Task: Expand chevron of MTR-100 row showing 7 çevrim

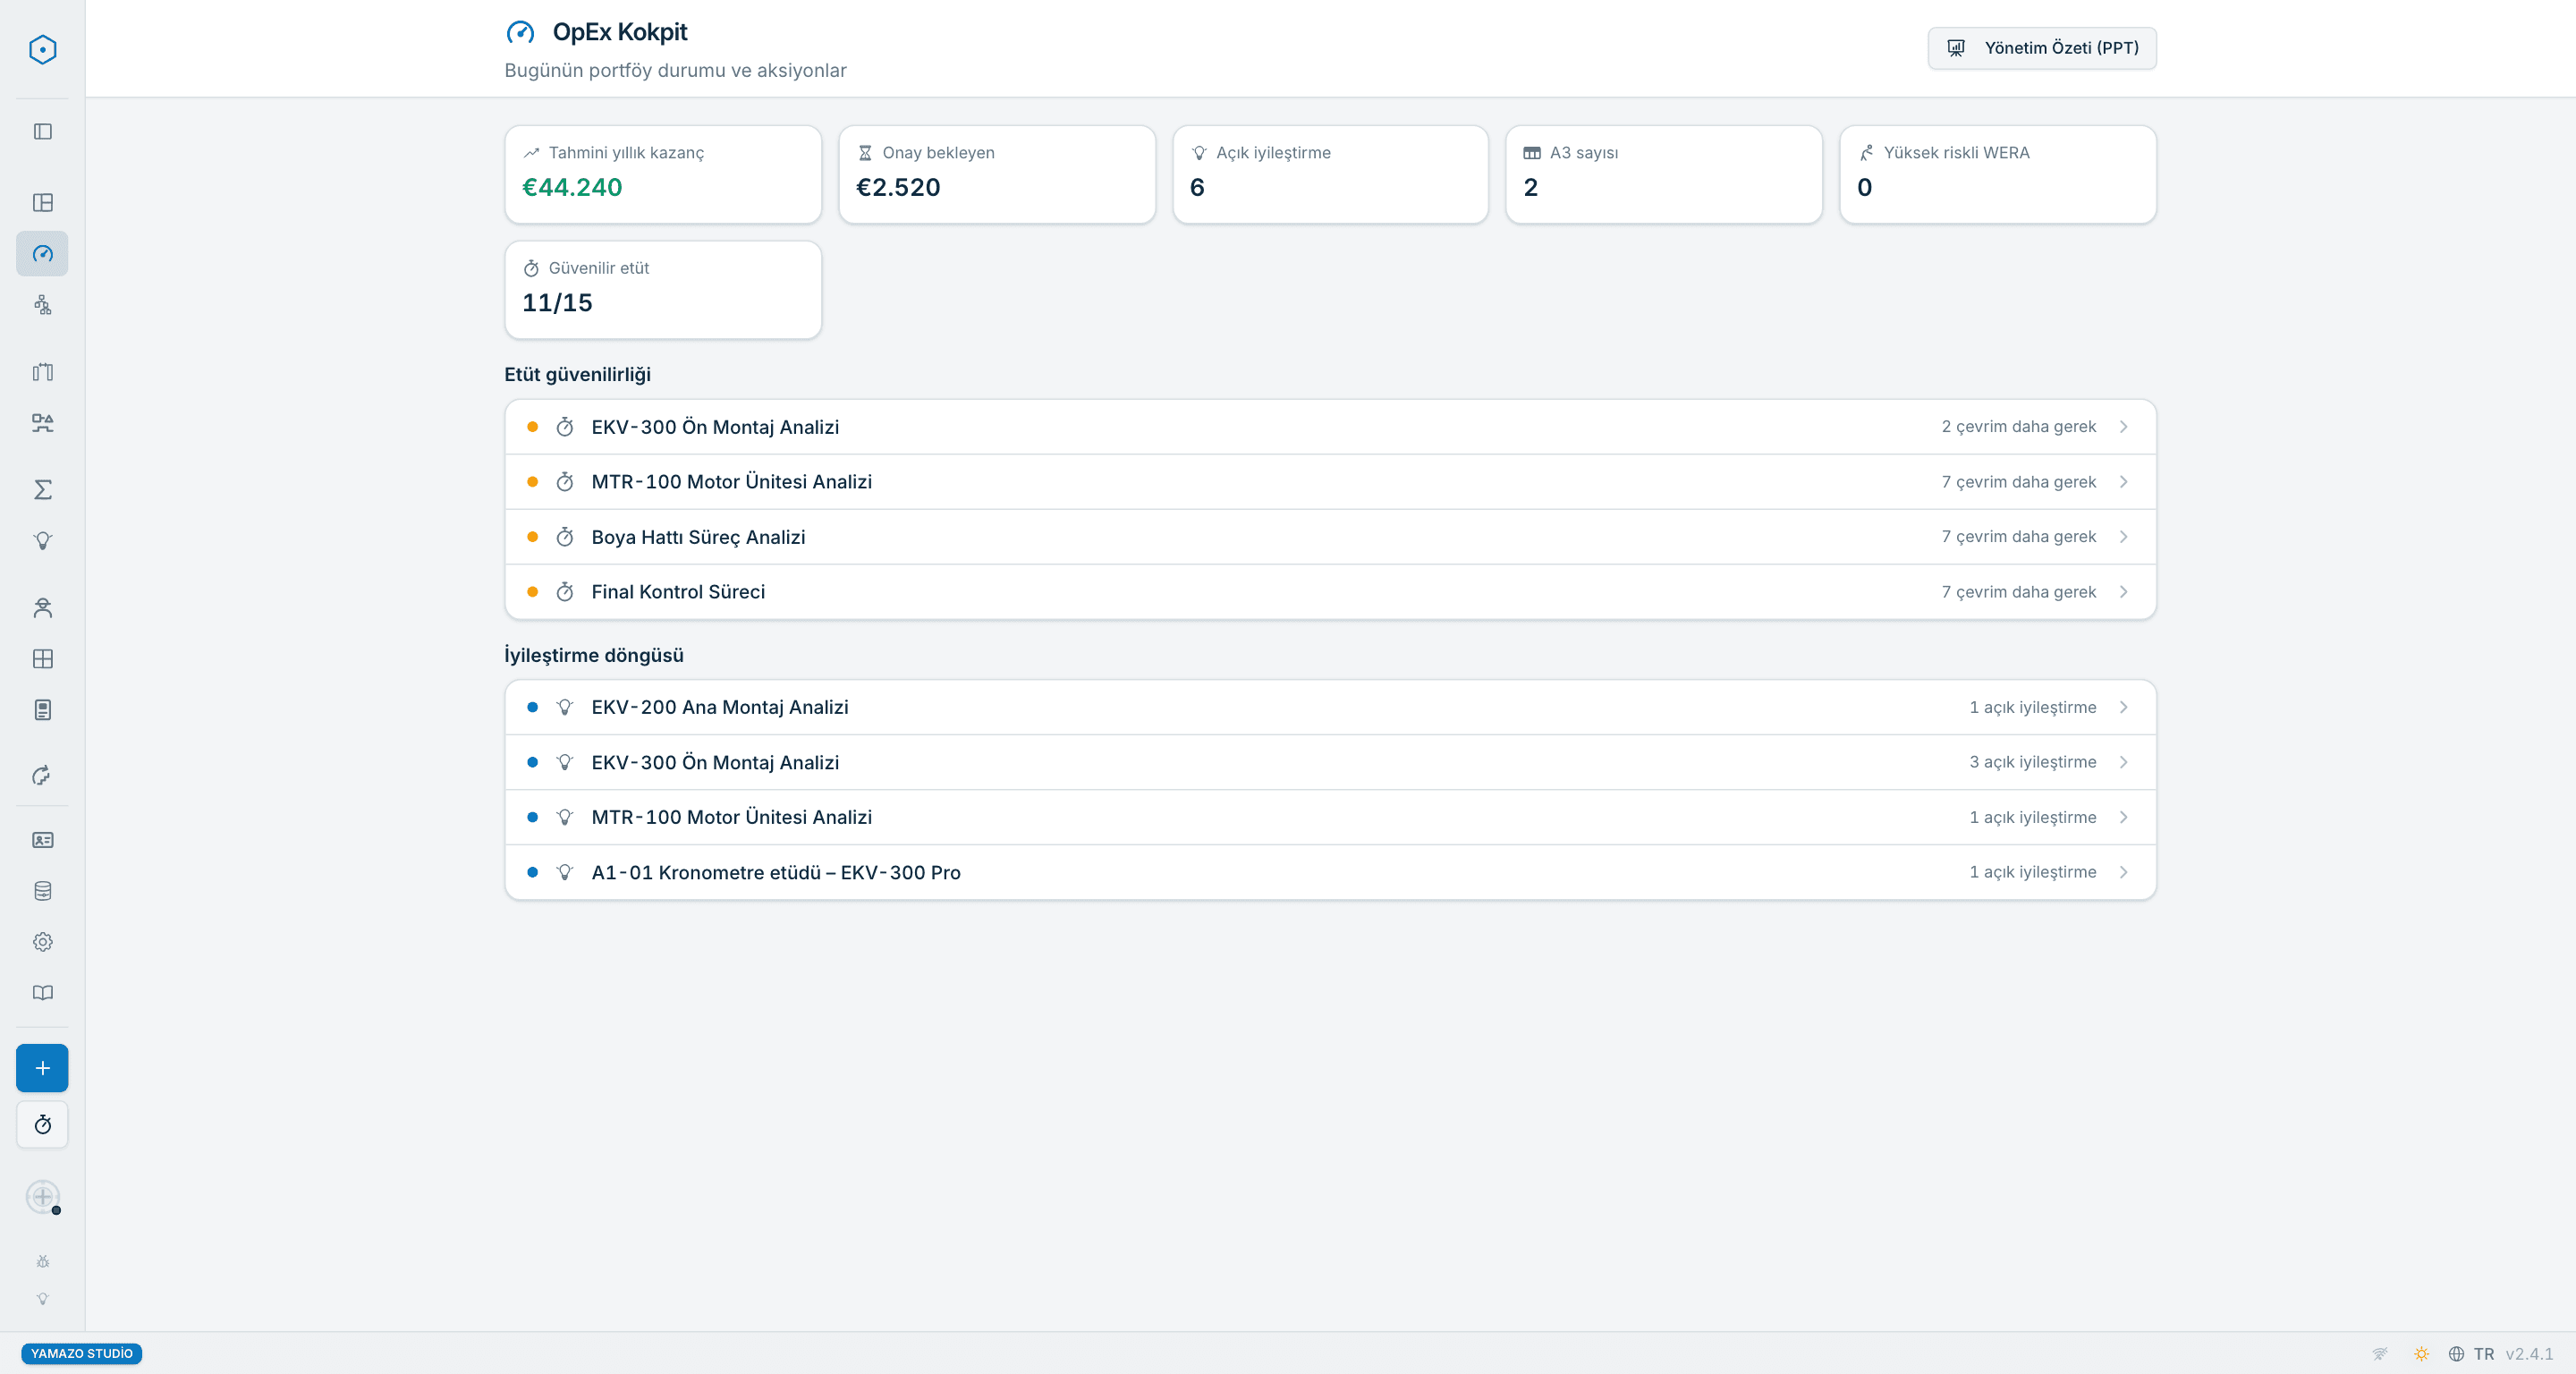Action: [x=2124, y=482]
